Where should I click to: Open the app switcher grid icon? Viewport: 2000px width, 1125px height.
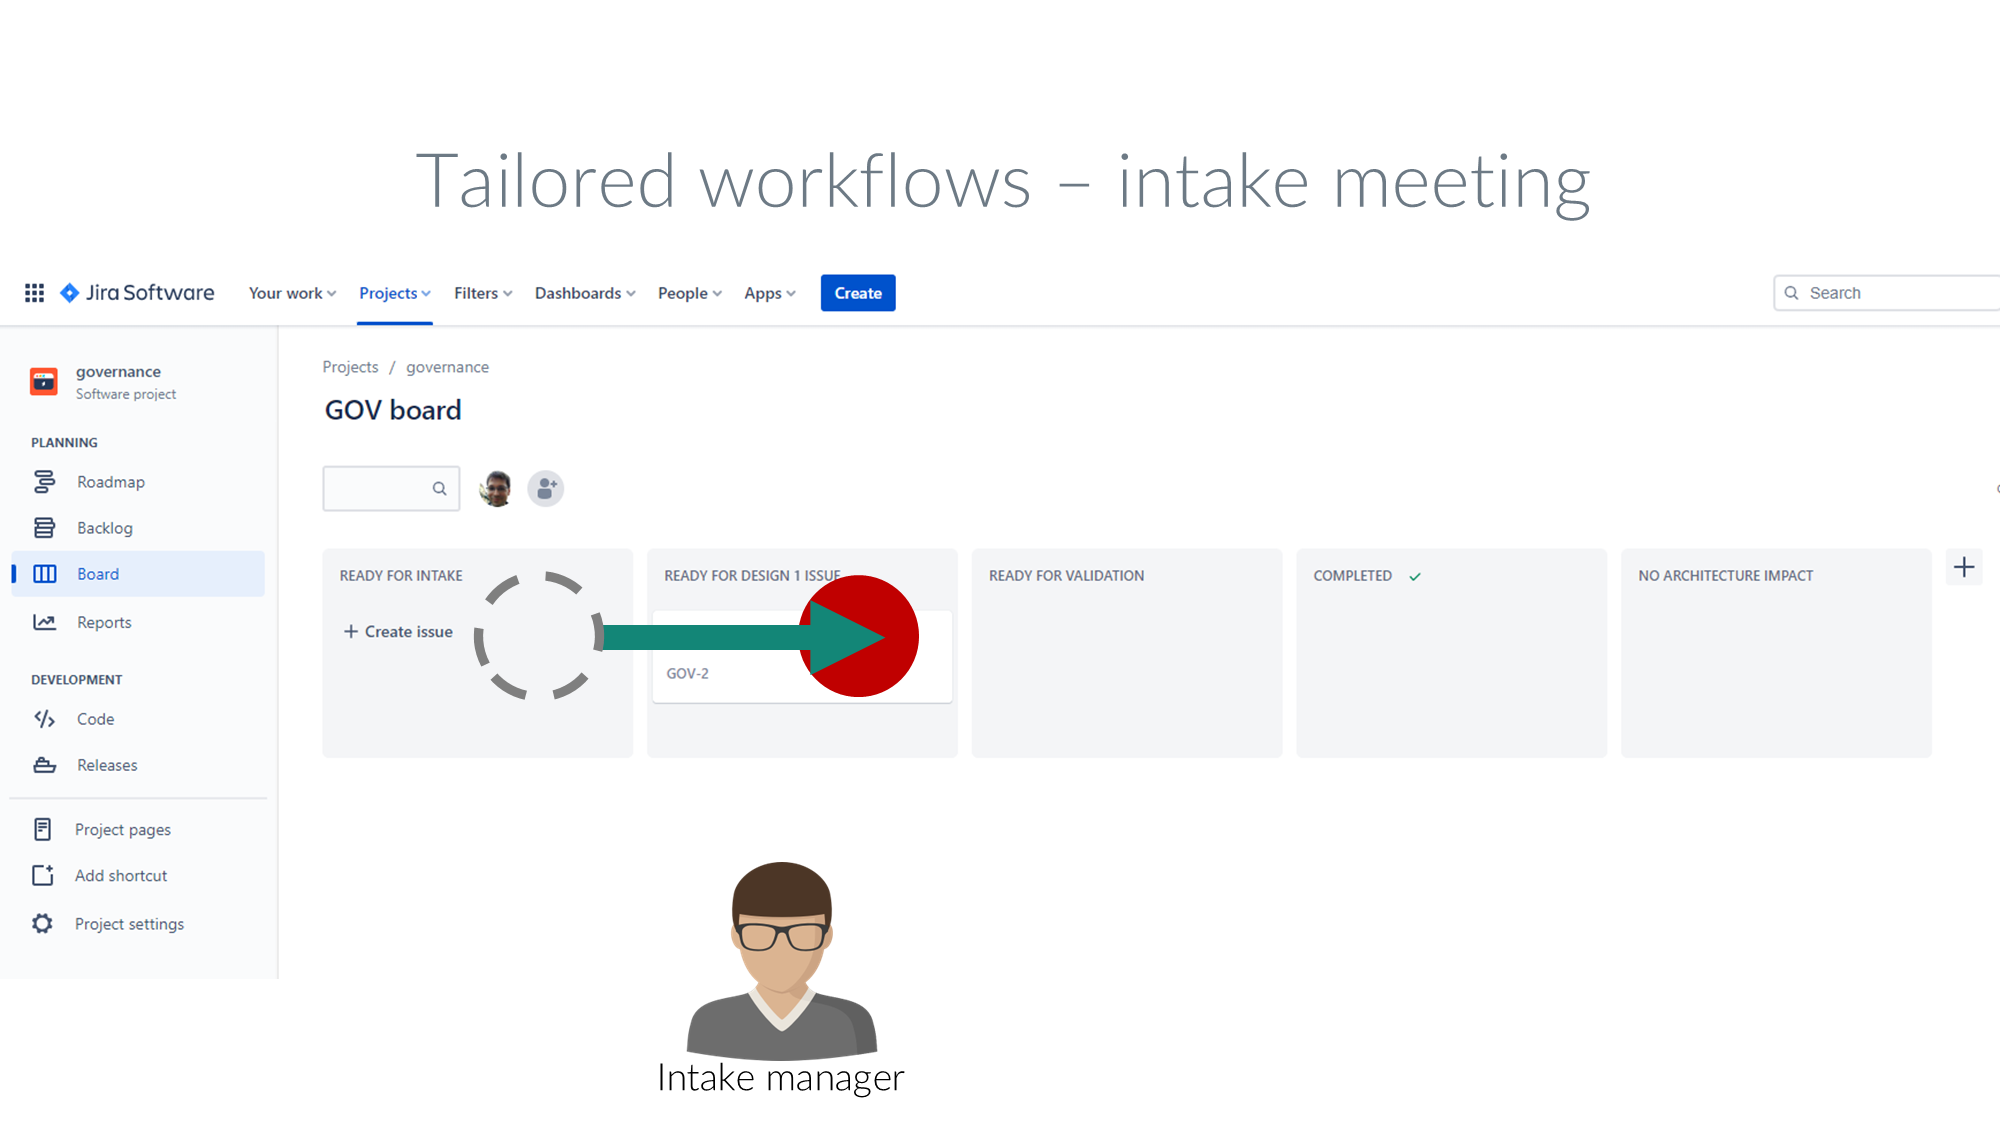click(34, 293)
